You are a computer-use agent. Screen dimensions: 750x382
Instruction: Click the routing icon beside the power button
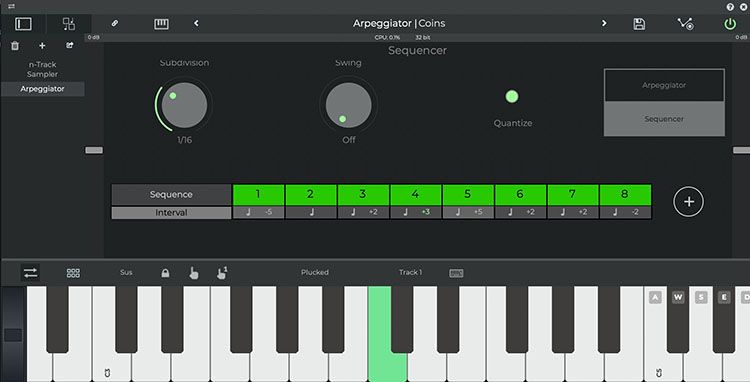685,24
